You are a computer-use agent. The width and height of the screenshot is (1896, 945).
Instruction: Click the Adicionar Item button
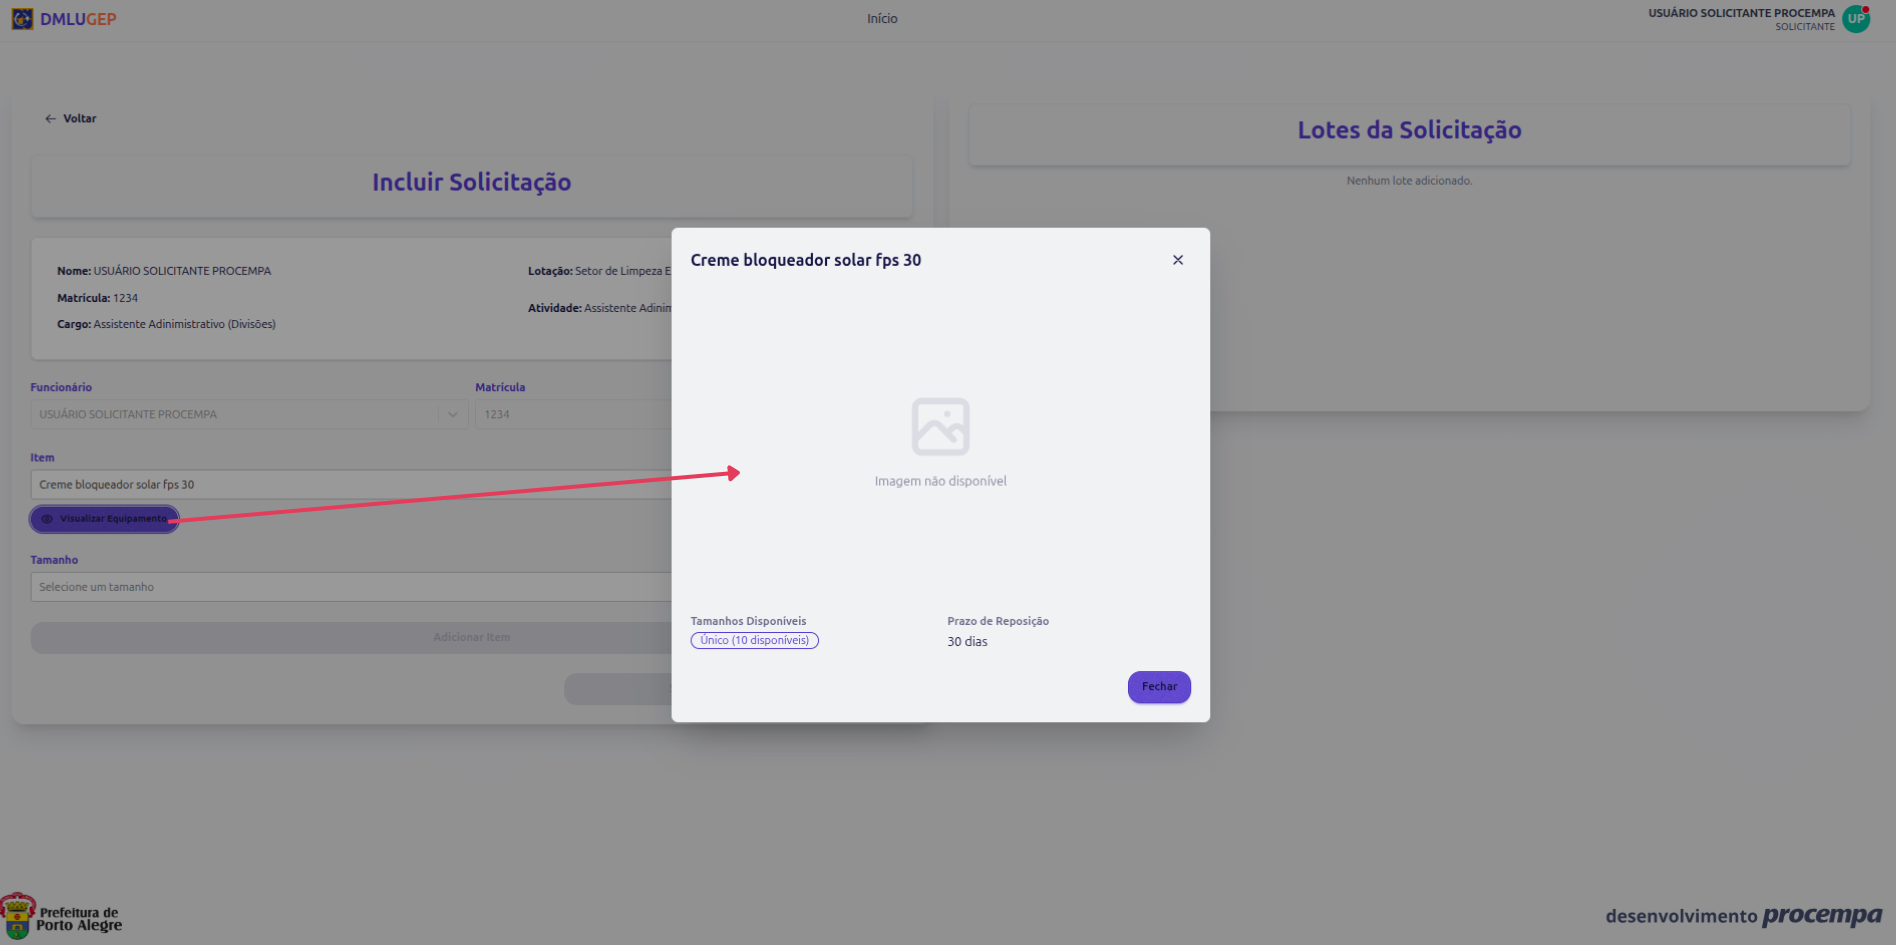click(x=350, y=638)
